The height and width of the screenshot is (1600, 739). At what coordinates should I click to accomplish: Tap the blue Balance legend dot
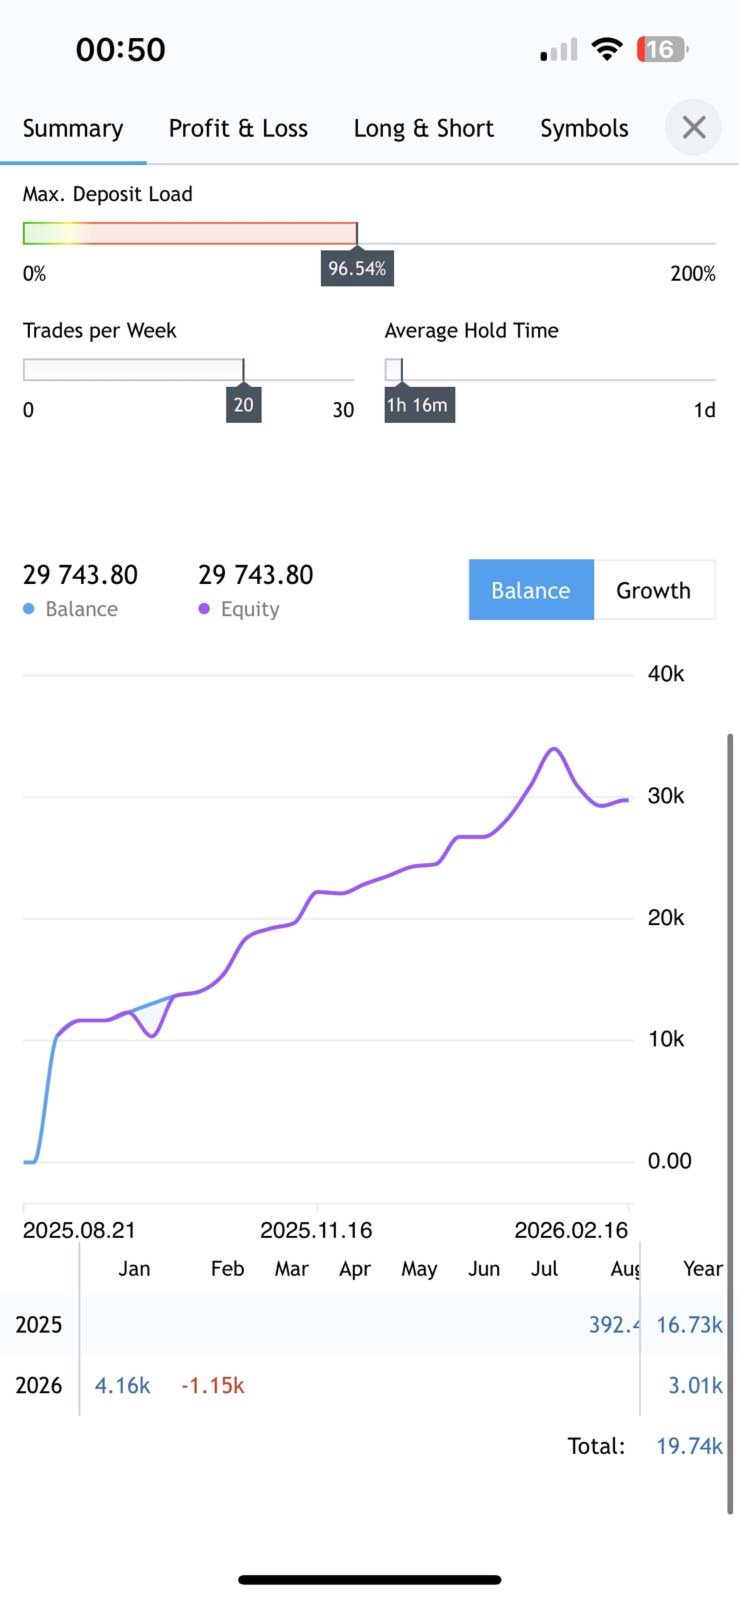(x=29, y=609)
